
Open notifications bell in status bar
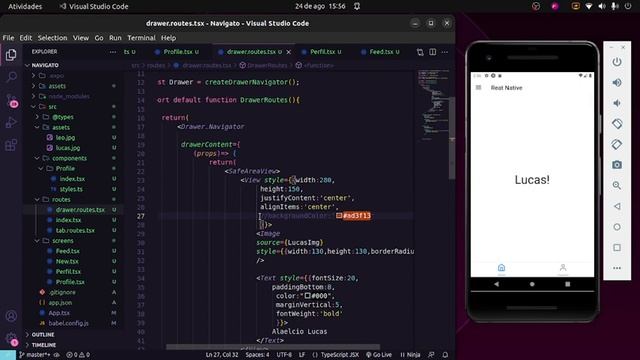pyautogui.click(x=445, y=355)
